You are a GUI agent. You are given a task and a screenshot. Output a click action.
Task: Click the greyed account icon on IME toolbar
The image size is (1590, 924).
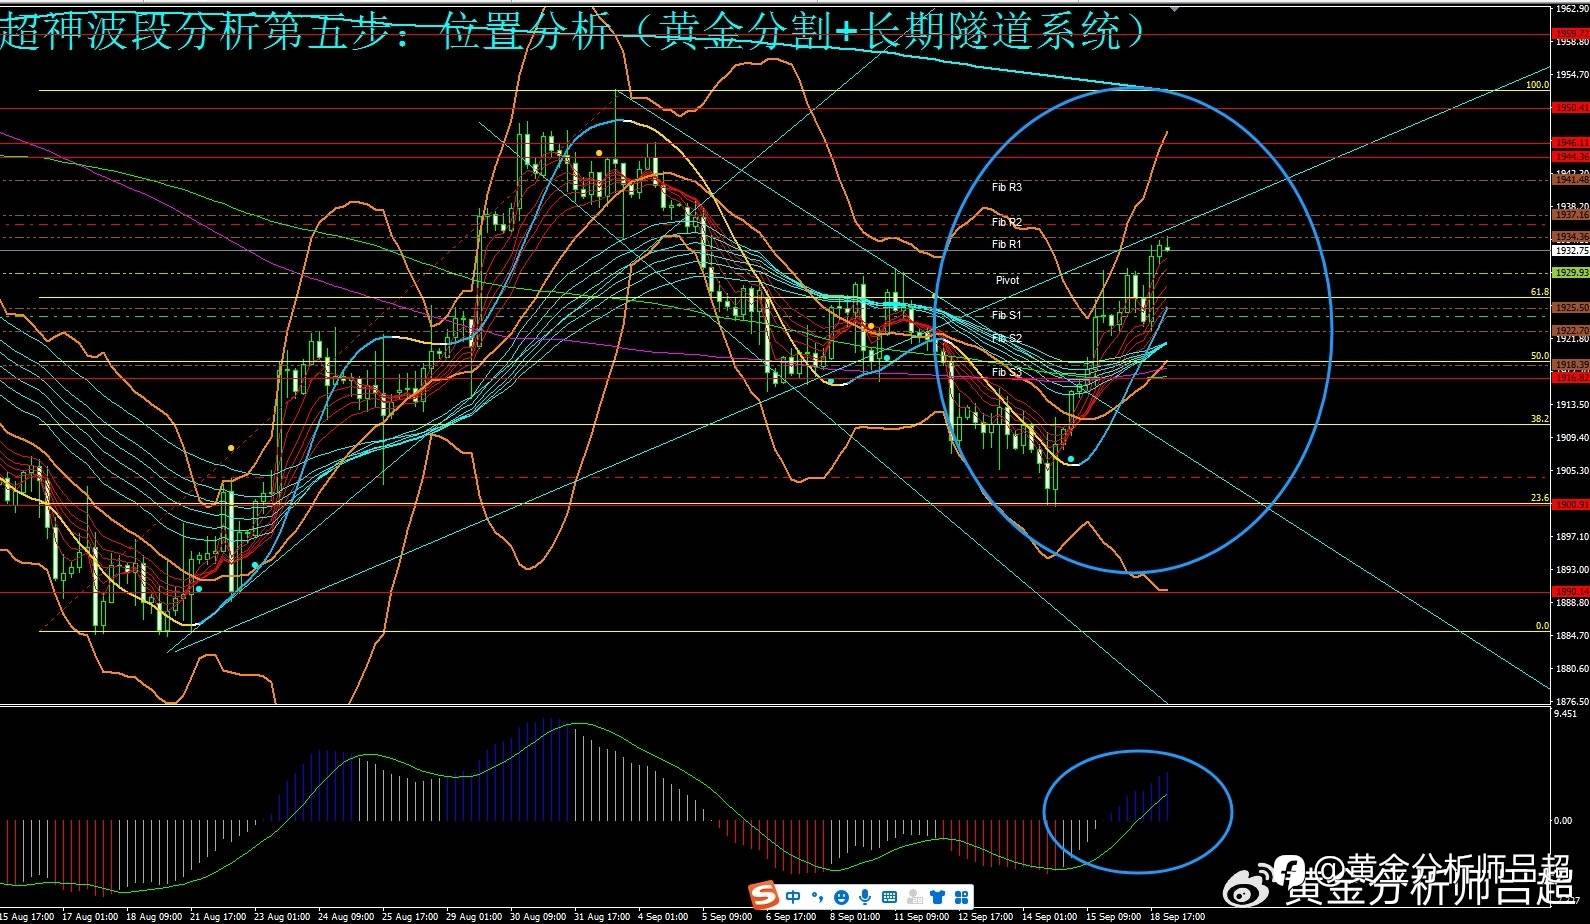pyautogui.click(x=914, y=896)
